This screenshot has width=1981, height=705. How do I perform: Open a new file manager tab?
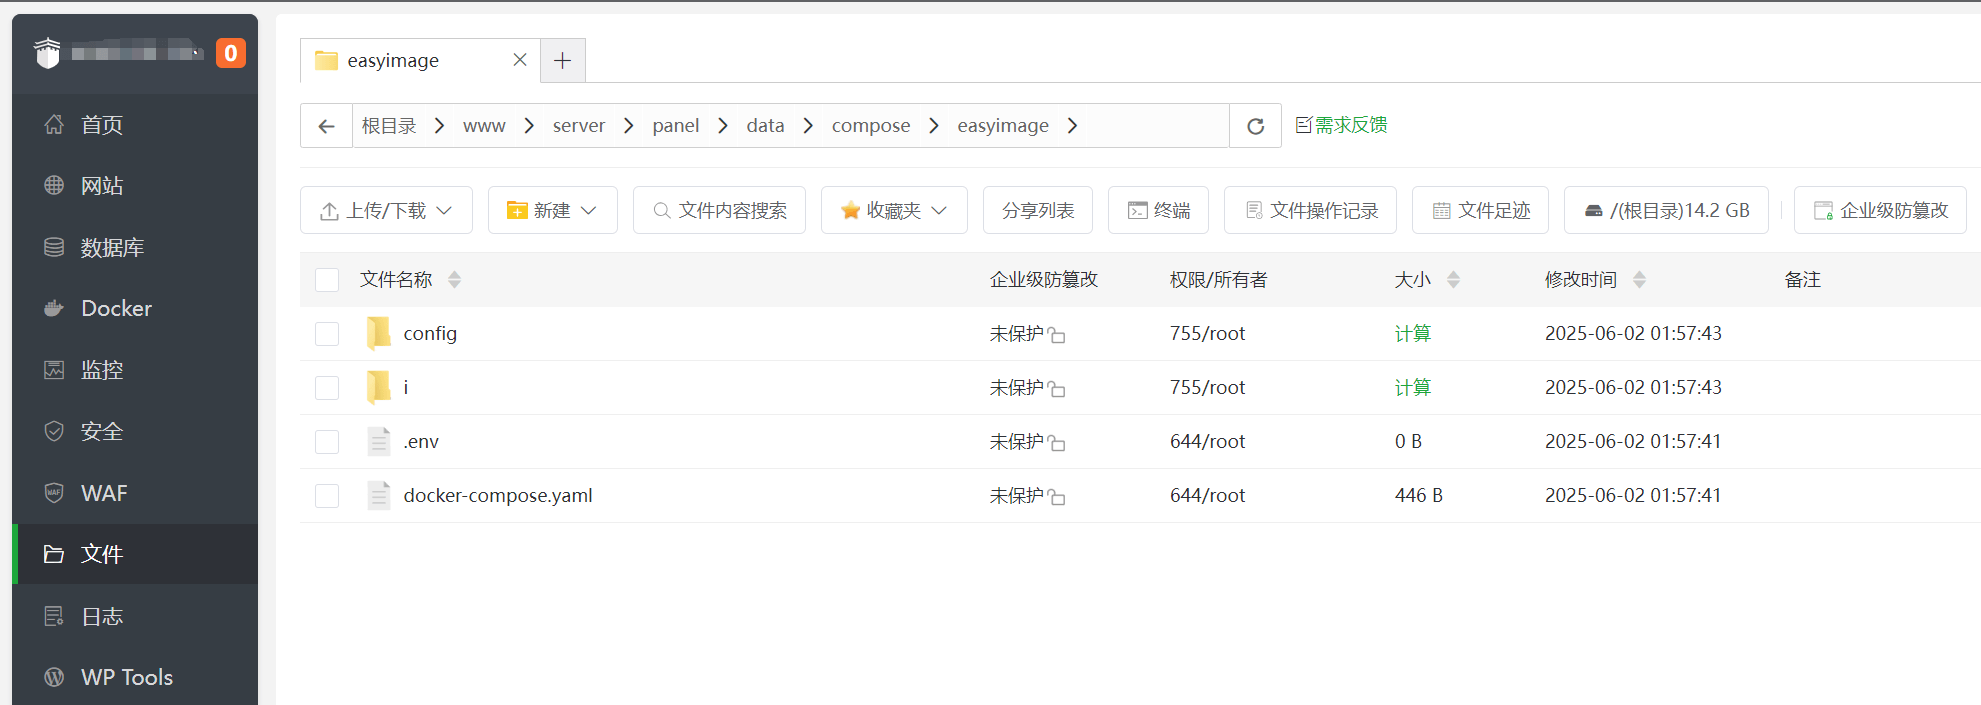point(563,61)
